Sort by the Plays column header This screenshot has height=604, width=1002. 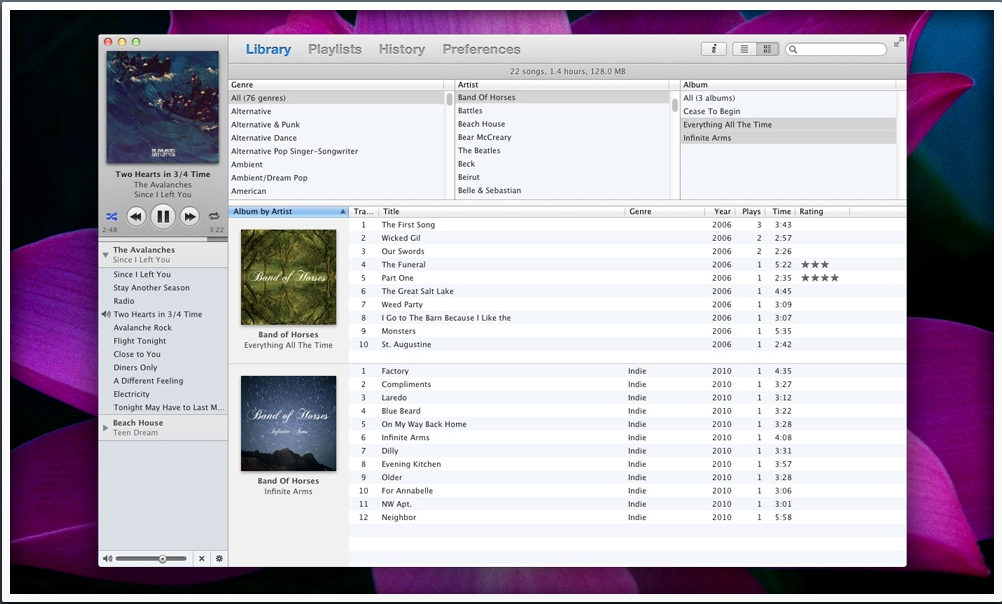tap(752, 212)
